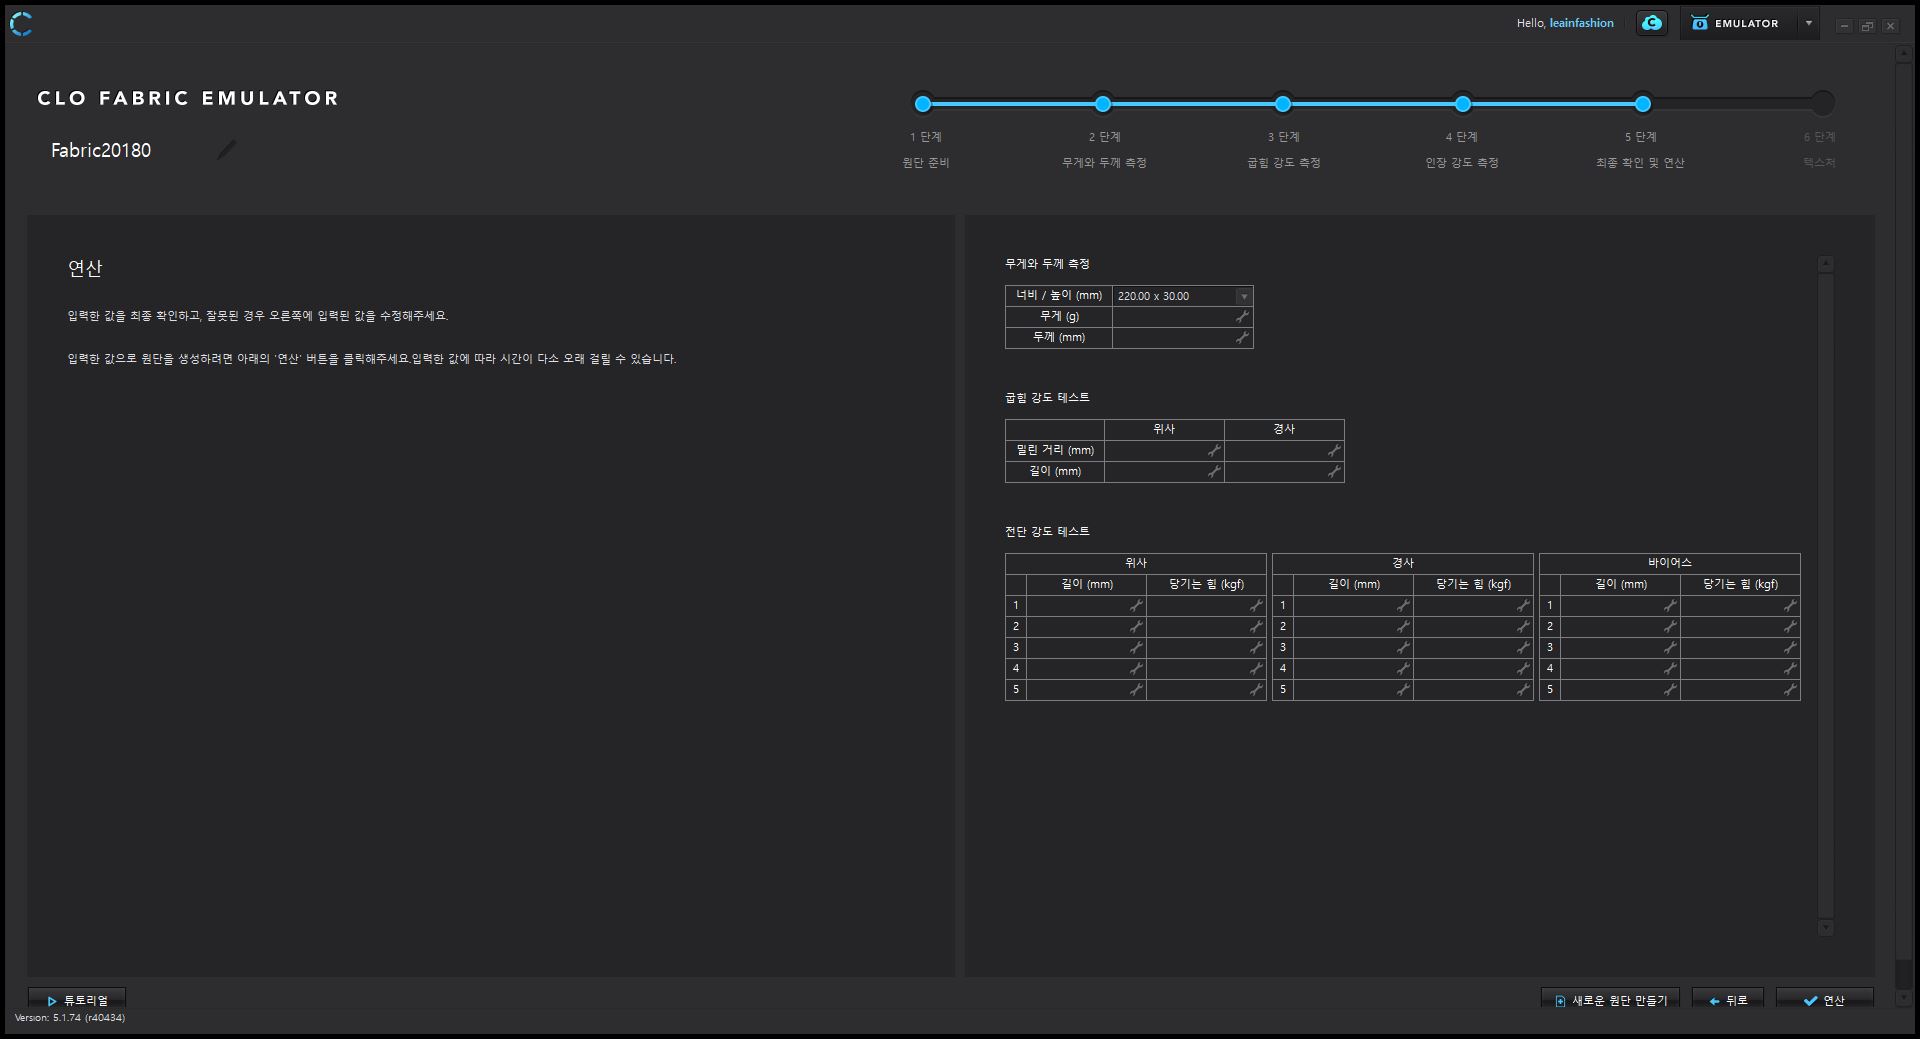1920x1040 pixels.
Task: Jump to step 4 인장 강도 측정 marker
Action: point(1463,103)
